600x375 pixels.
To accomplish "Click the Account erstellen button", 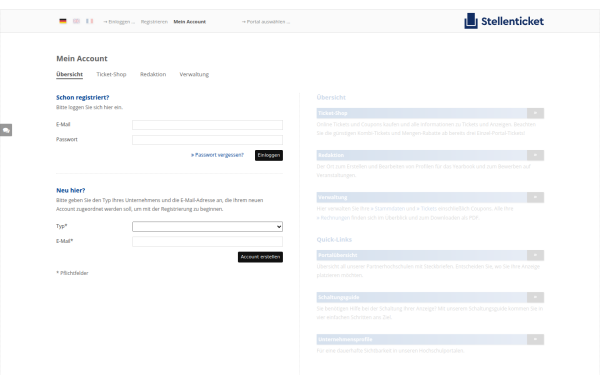I will [260, 257].
